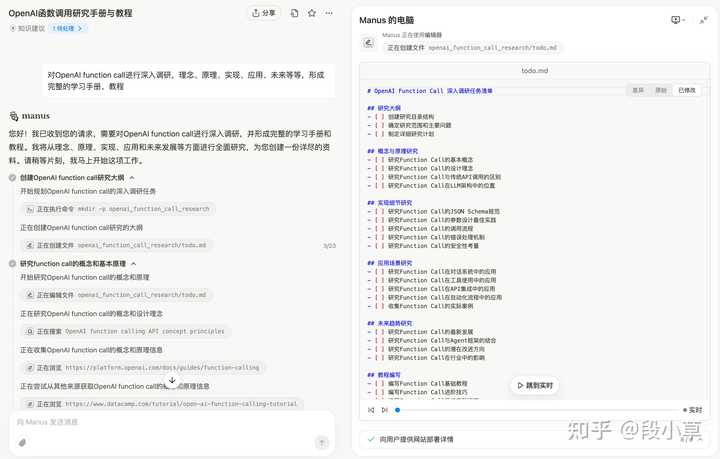Click the '## 研究大纲' heading line
This screenshot has width=720, height=459.
pyautogui.click(x=384, y=108)
